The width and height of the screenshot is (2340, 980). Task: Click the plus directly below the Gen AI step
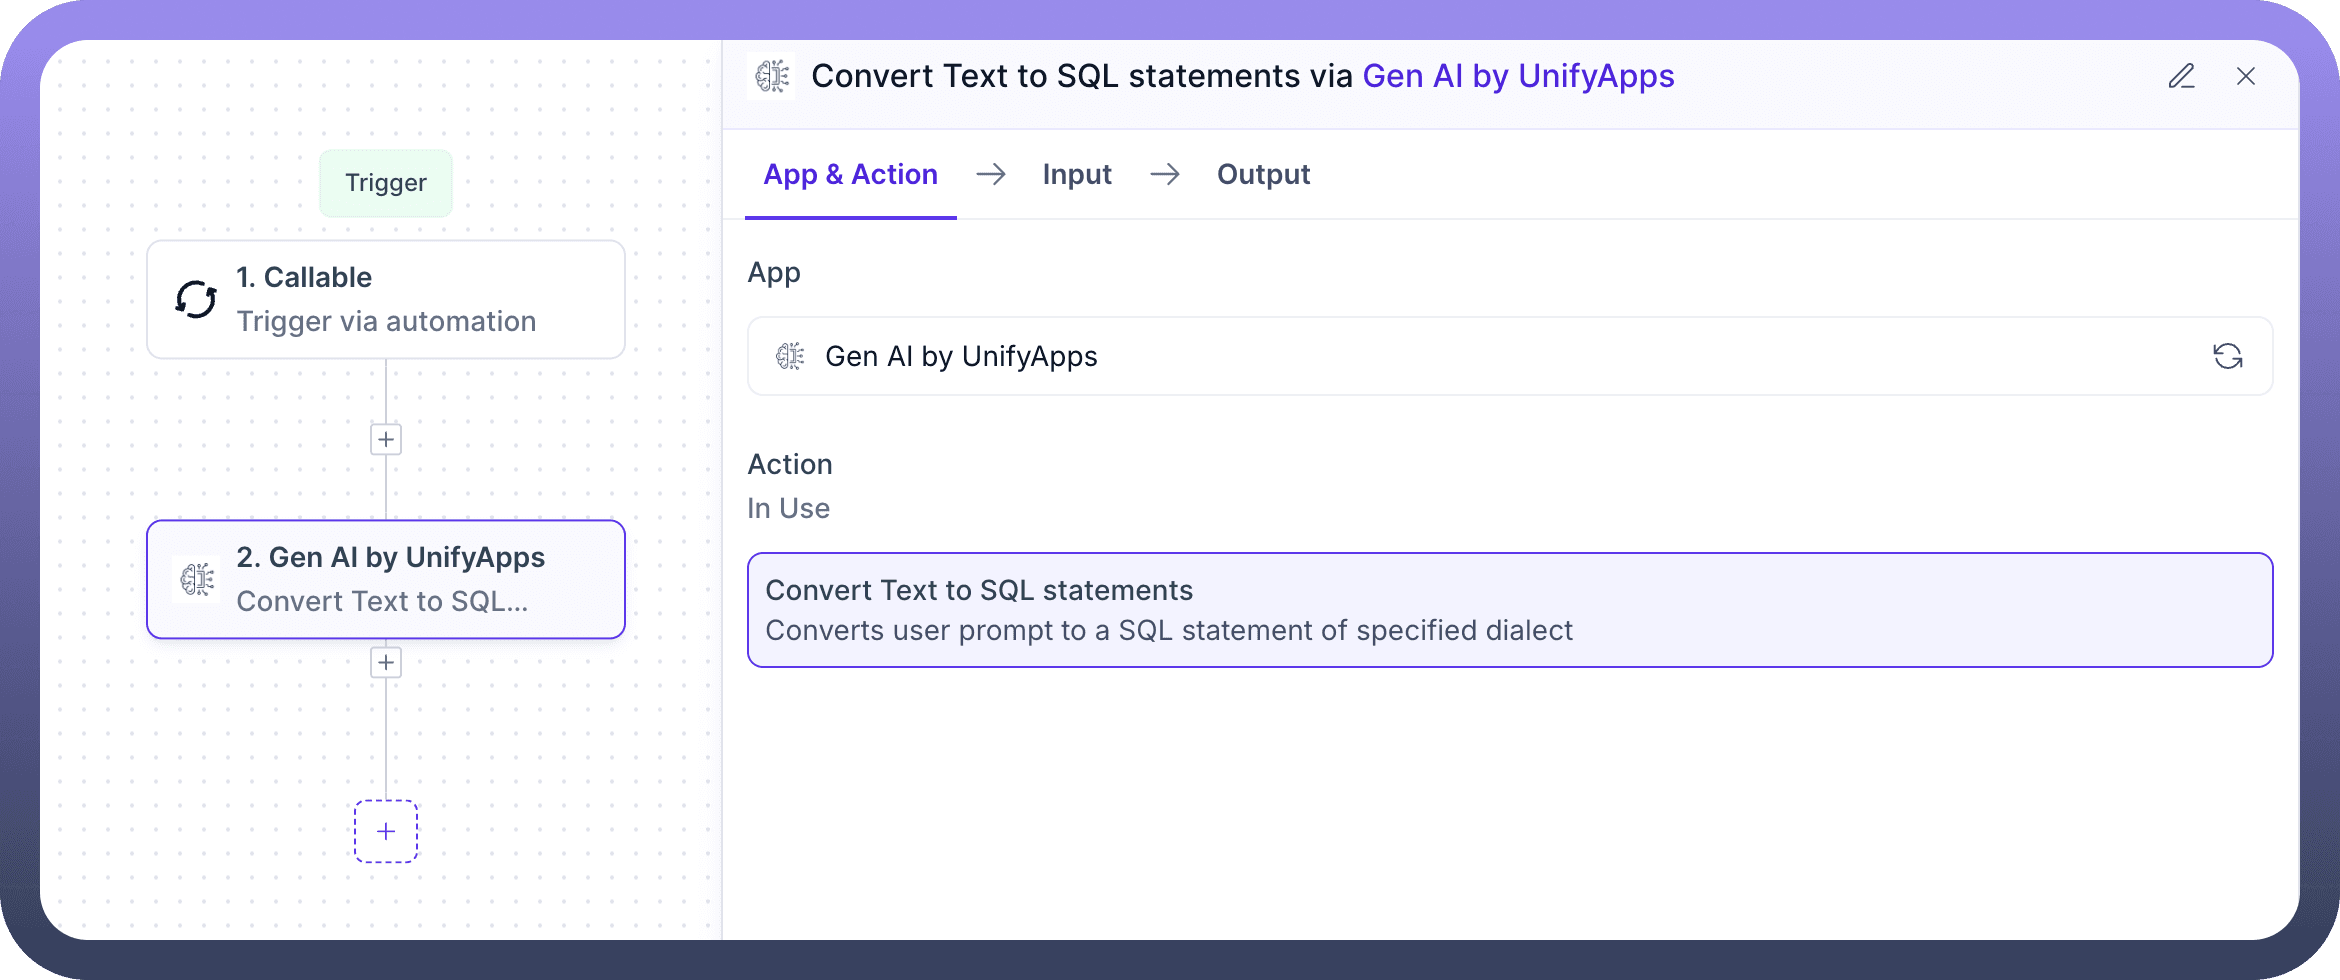tap(386, 662)
